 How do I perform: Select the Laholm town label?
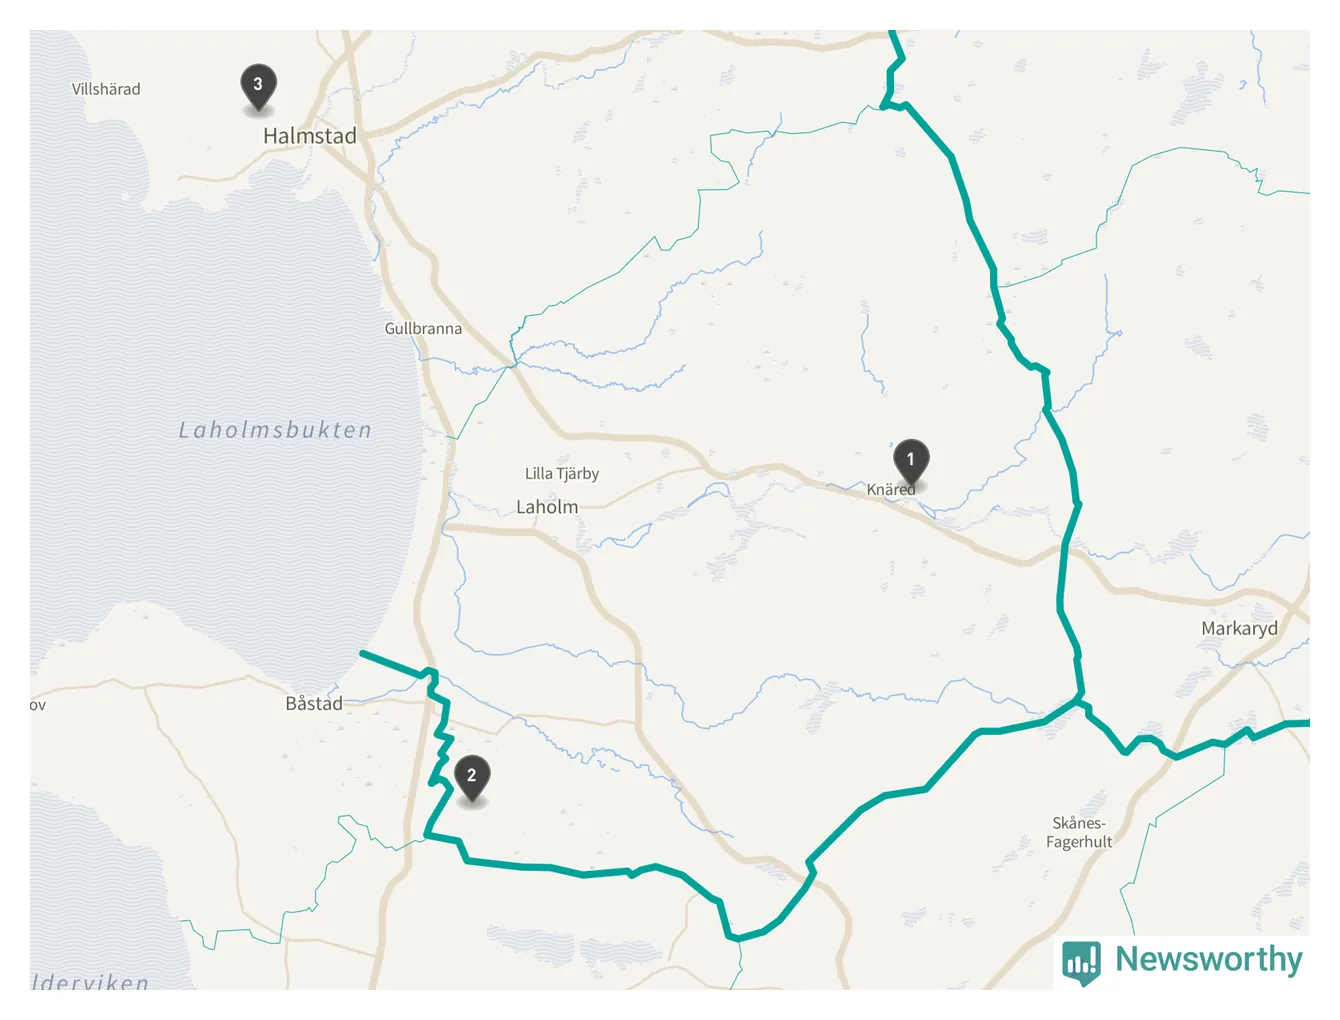coord(547,507)
